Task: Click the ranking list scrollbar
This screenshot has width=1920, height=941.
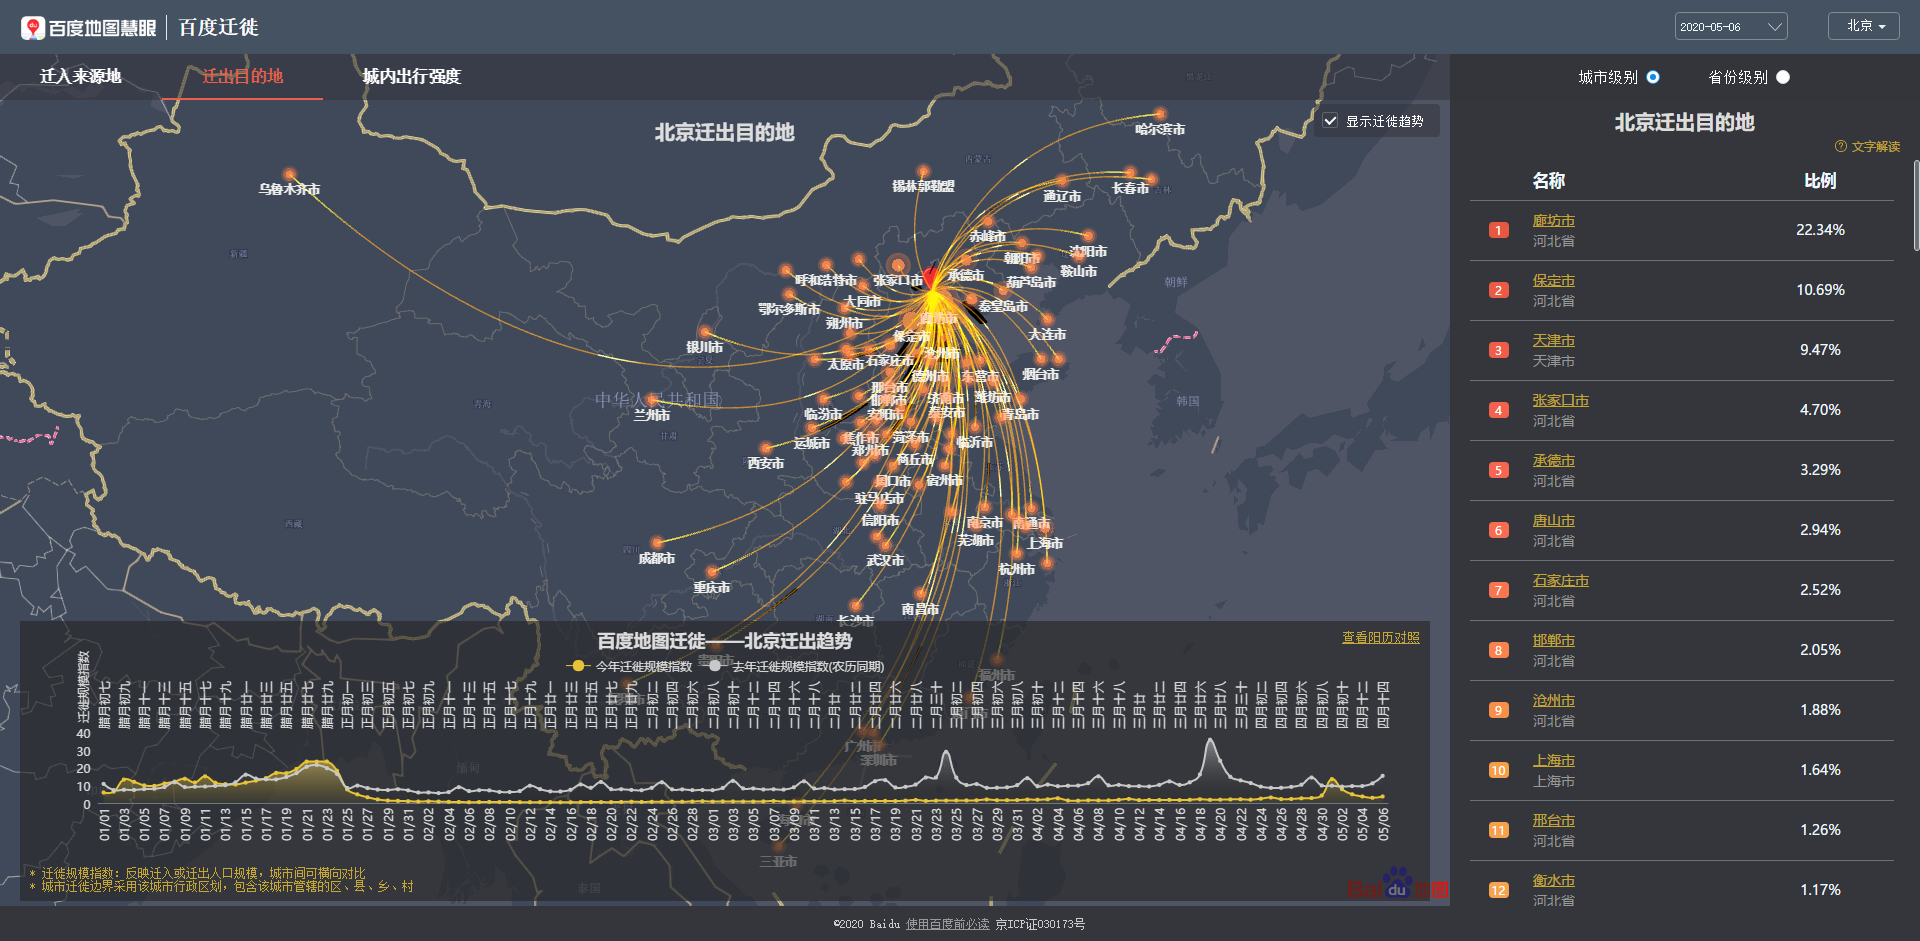Action: 1916,205
